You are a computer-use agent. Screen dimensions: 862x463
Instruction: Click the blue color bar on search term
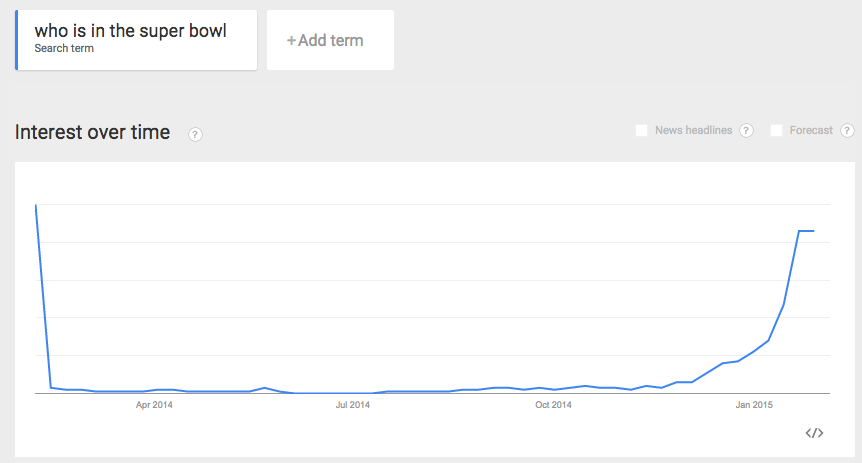(17, 41)
